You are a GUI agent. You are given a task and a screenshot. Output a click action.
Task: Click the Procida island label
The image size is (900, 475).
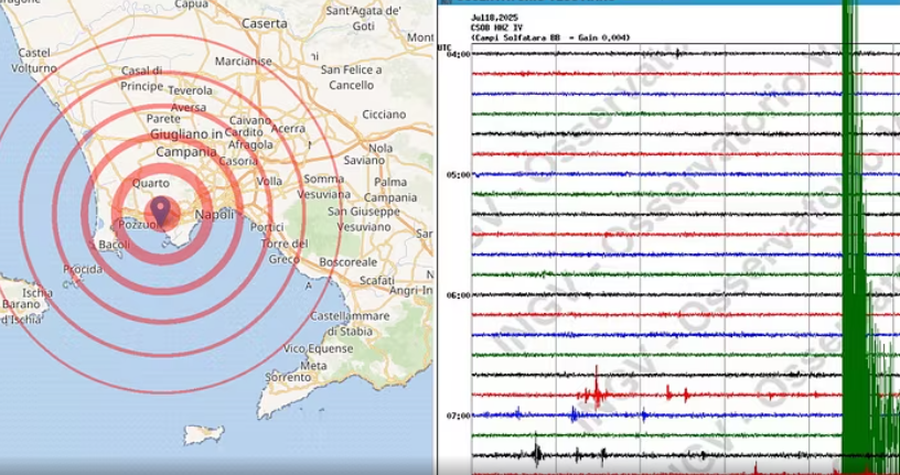tap(82, 270)
